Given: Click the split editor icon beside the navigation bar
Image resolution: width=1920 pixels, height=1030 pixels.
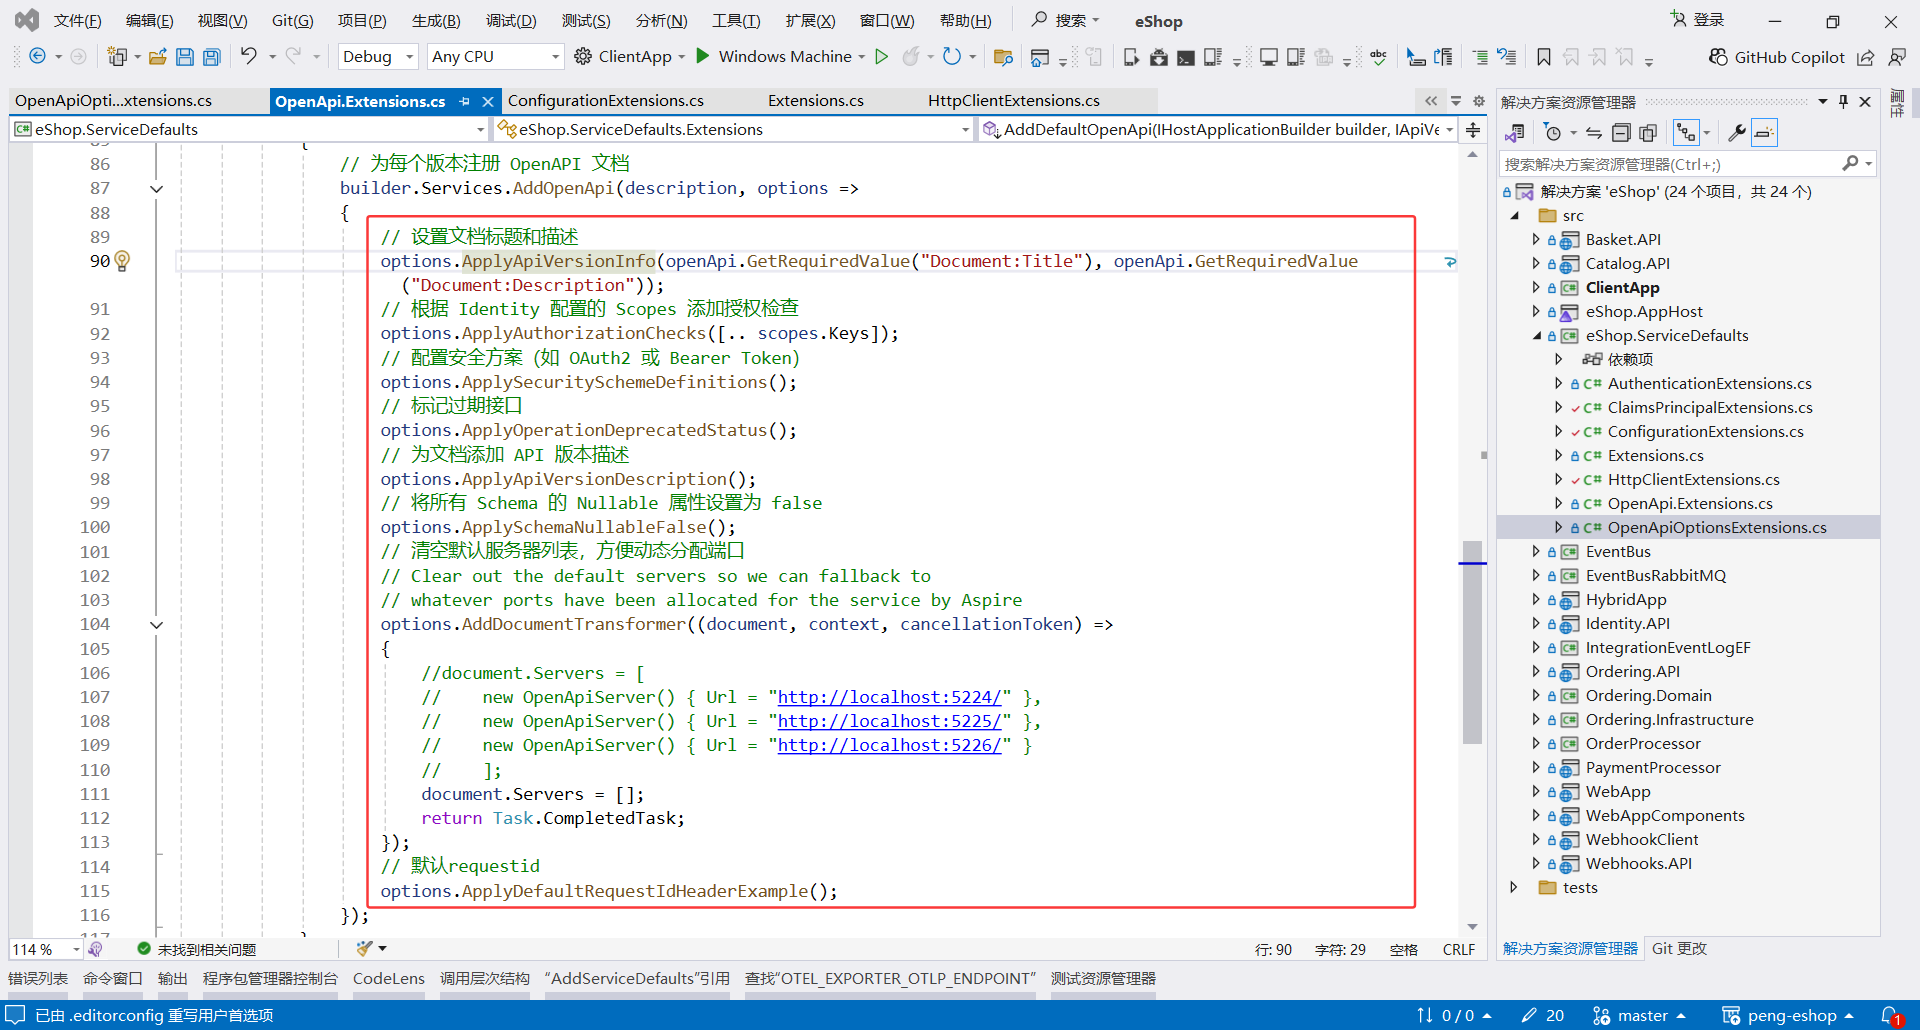Looking at the screenshot, I should click(x=1473, y=130).
